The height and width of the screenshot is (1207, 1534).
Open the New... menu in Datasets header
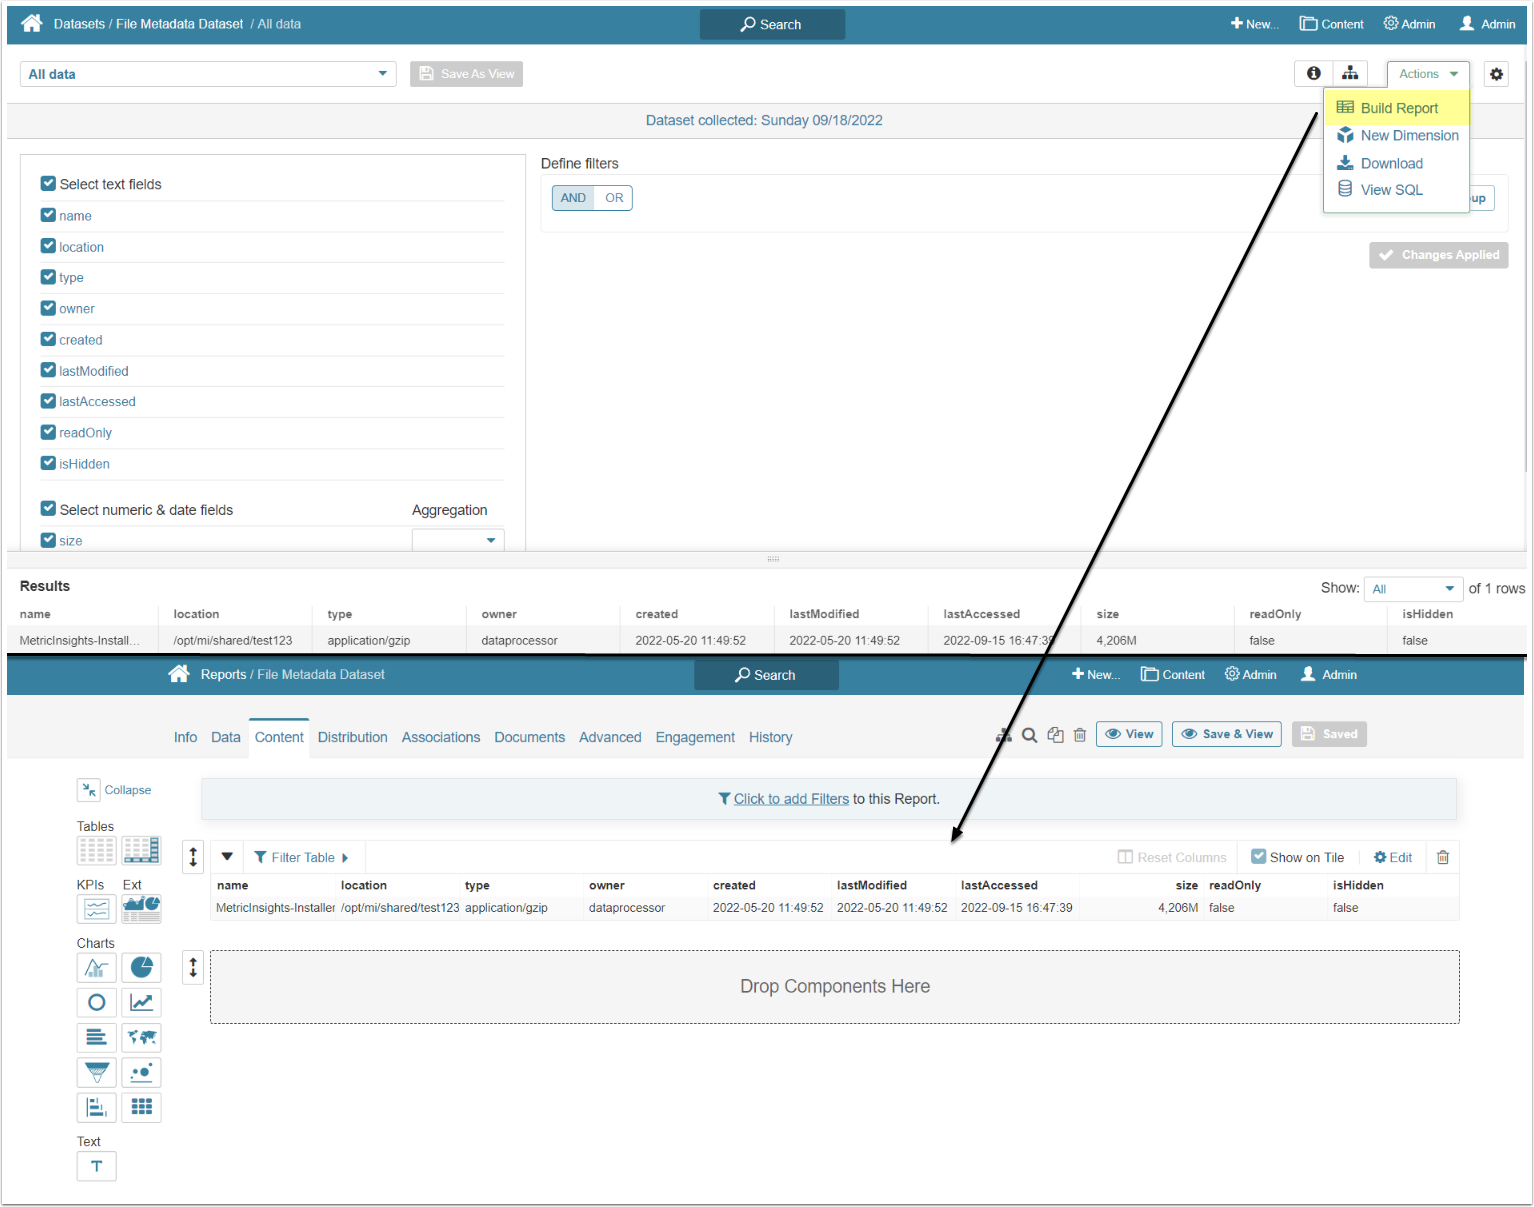[1254, 24]
